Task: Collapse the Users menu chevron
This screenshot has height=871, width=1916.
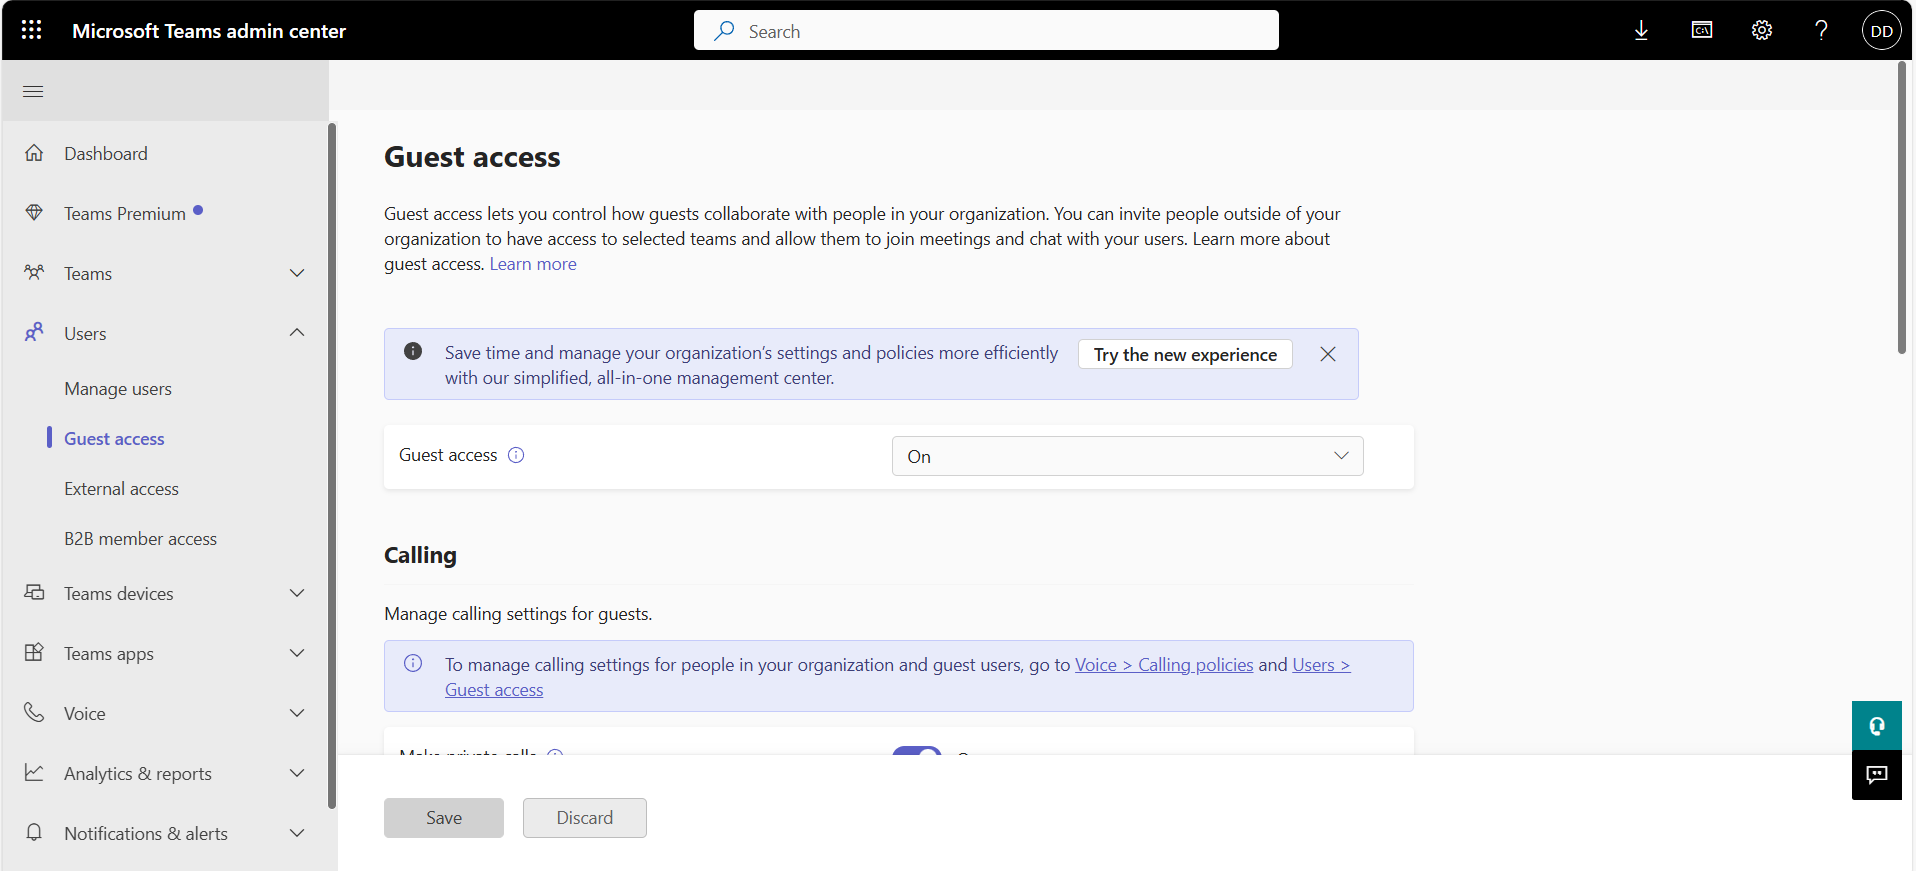Action: [x=297, y=332]
